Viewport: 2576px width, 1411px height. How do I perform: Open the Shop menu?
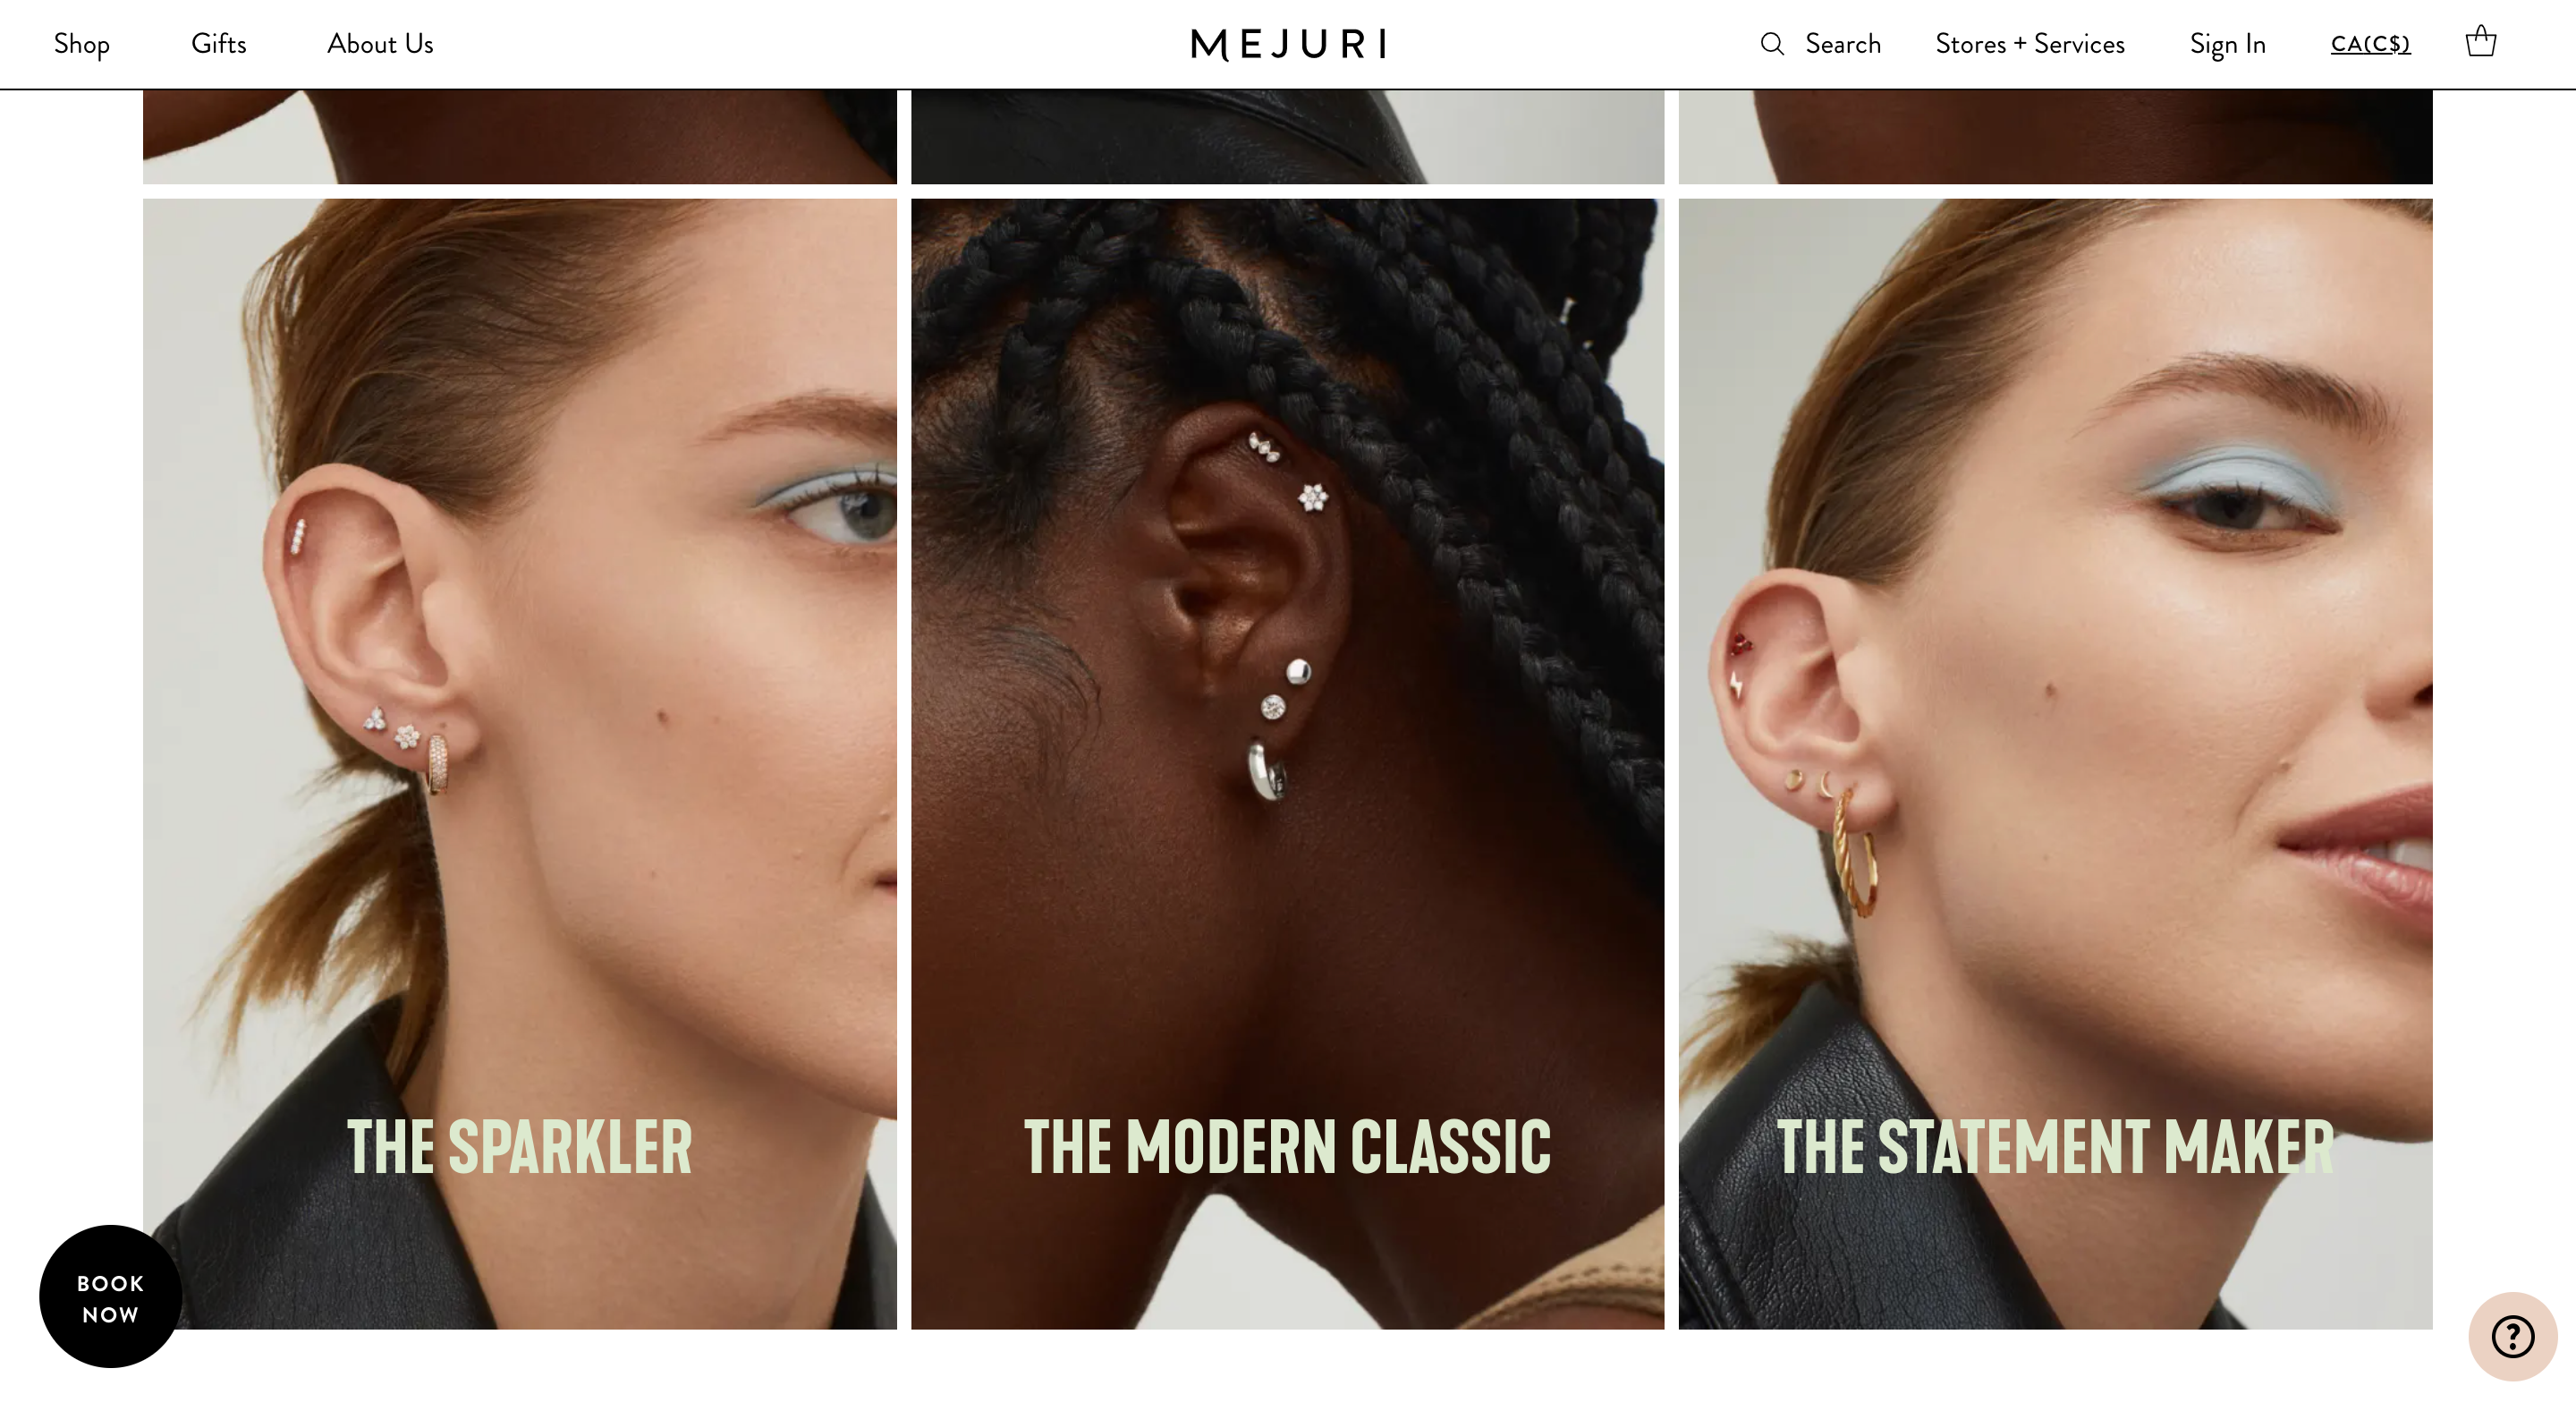82,44
